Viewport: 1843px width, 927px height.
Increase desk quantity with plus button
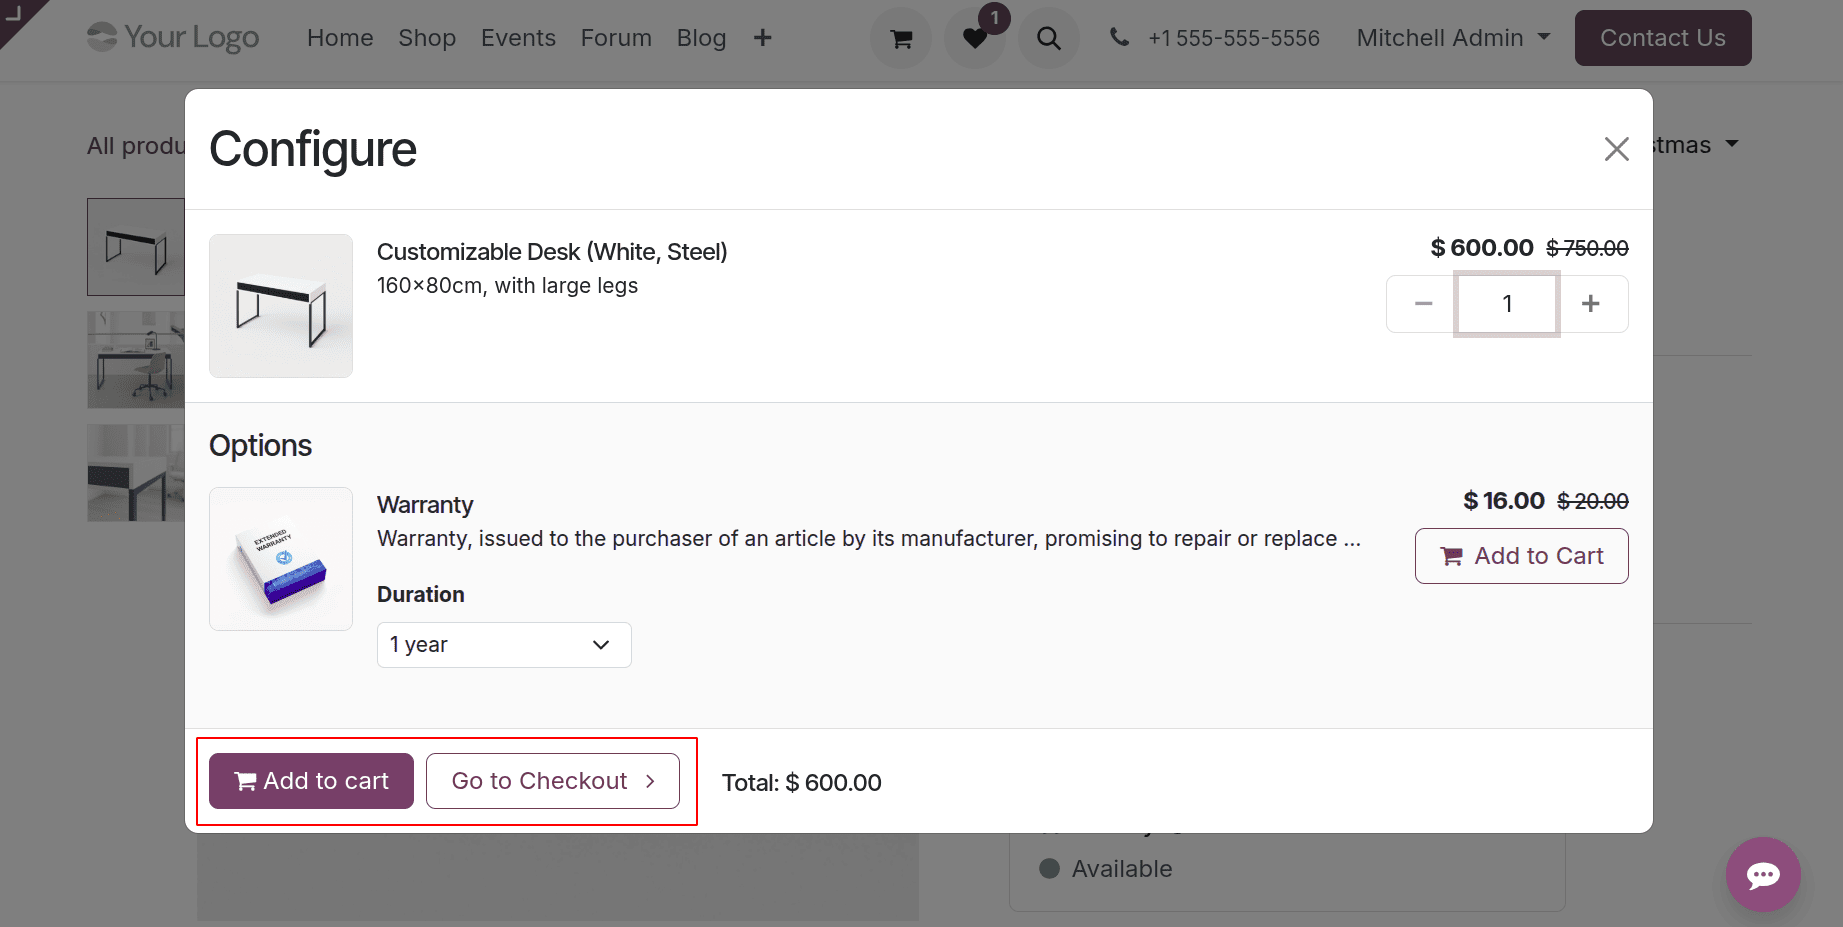(1591, 304)
